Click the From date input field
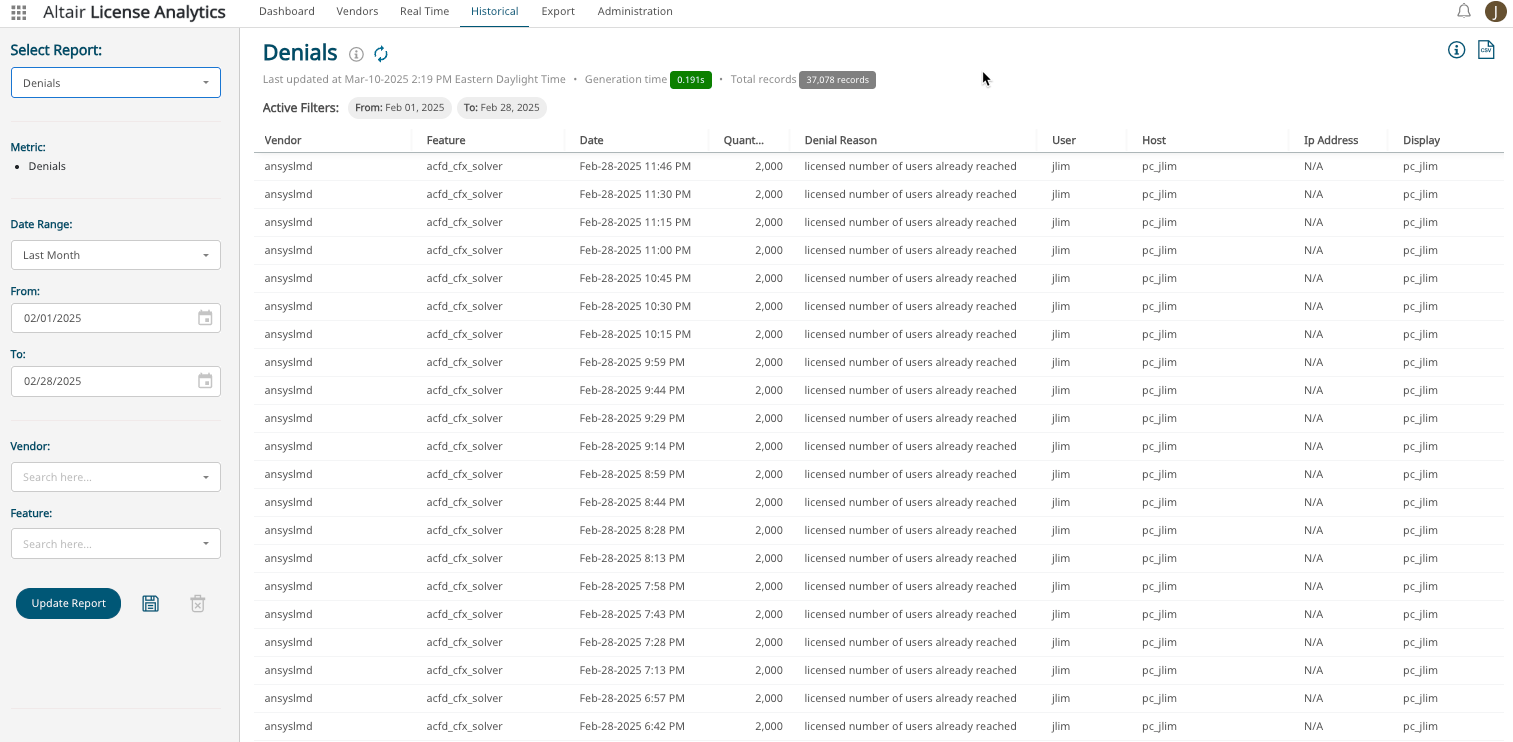The image size is (1513, 742). (100, 318)
